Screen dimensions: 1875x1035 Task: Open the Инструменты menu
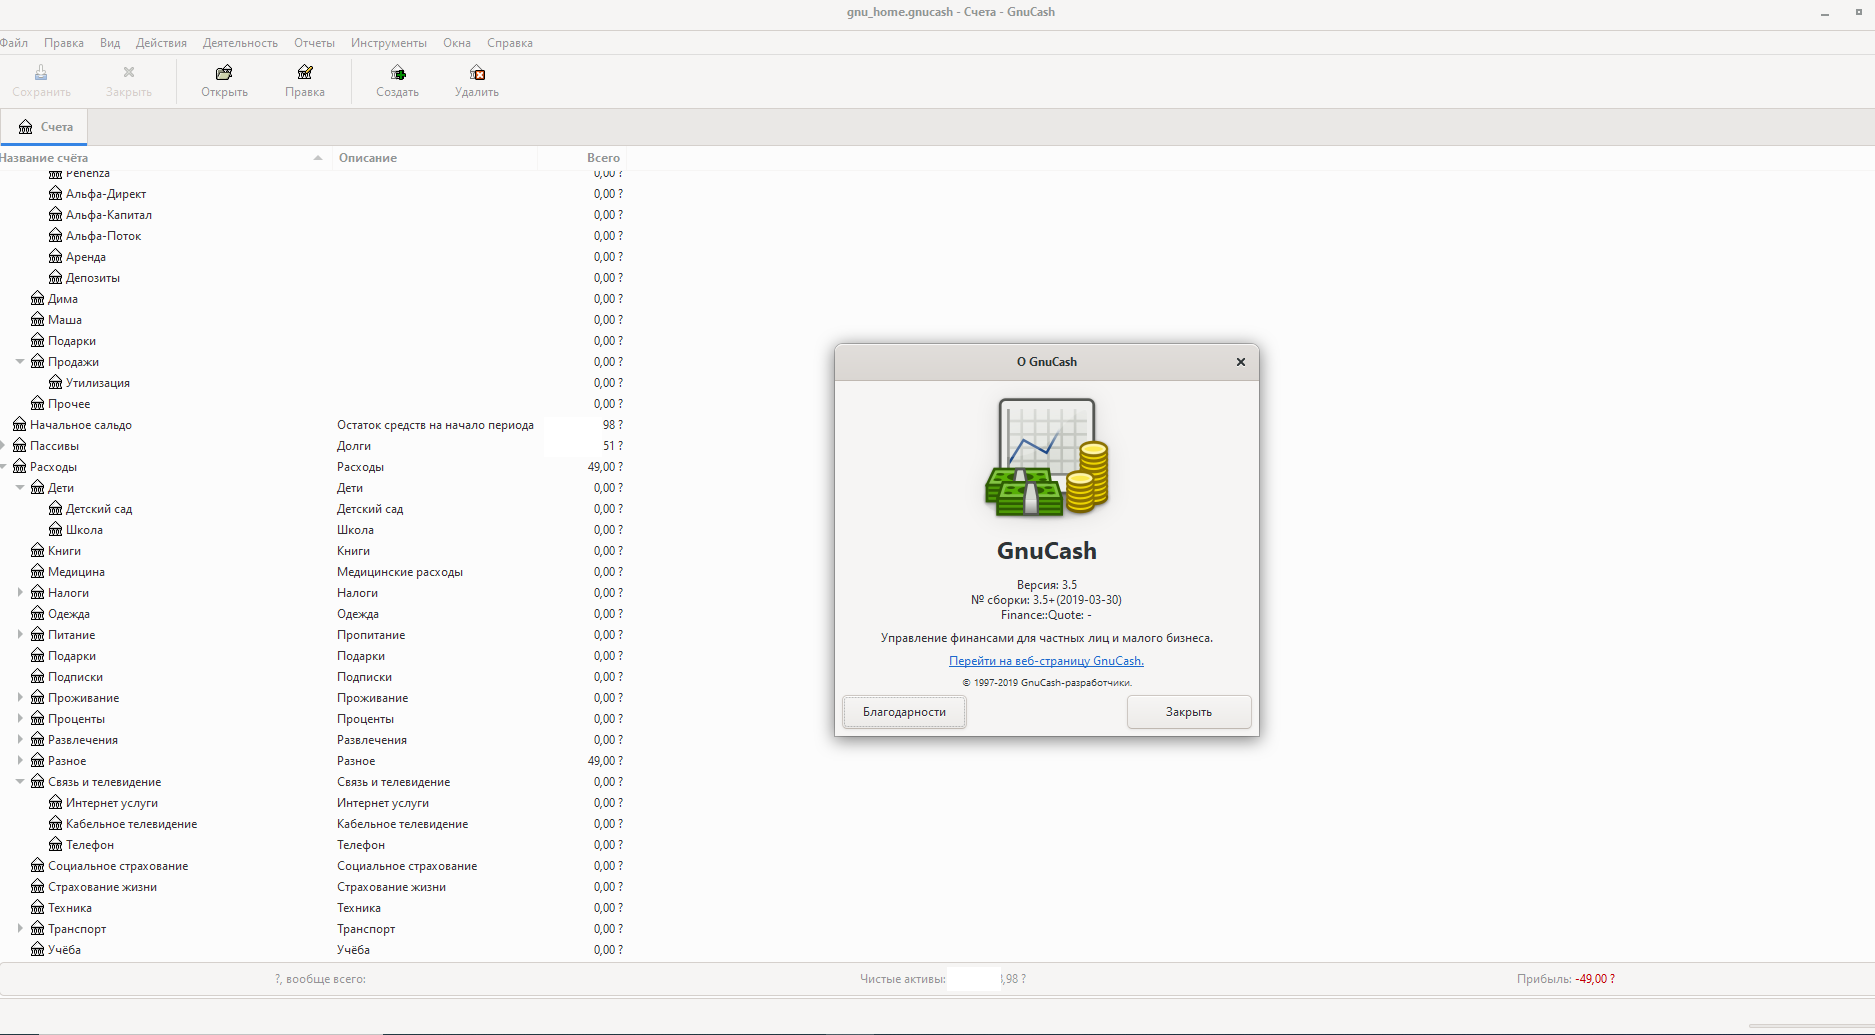pyautogui.click(x=389, y=43)
